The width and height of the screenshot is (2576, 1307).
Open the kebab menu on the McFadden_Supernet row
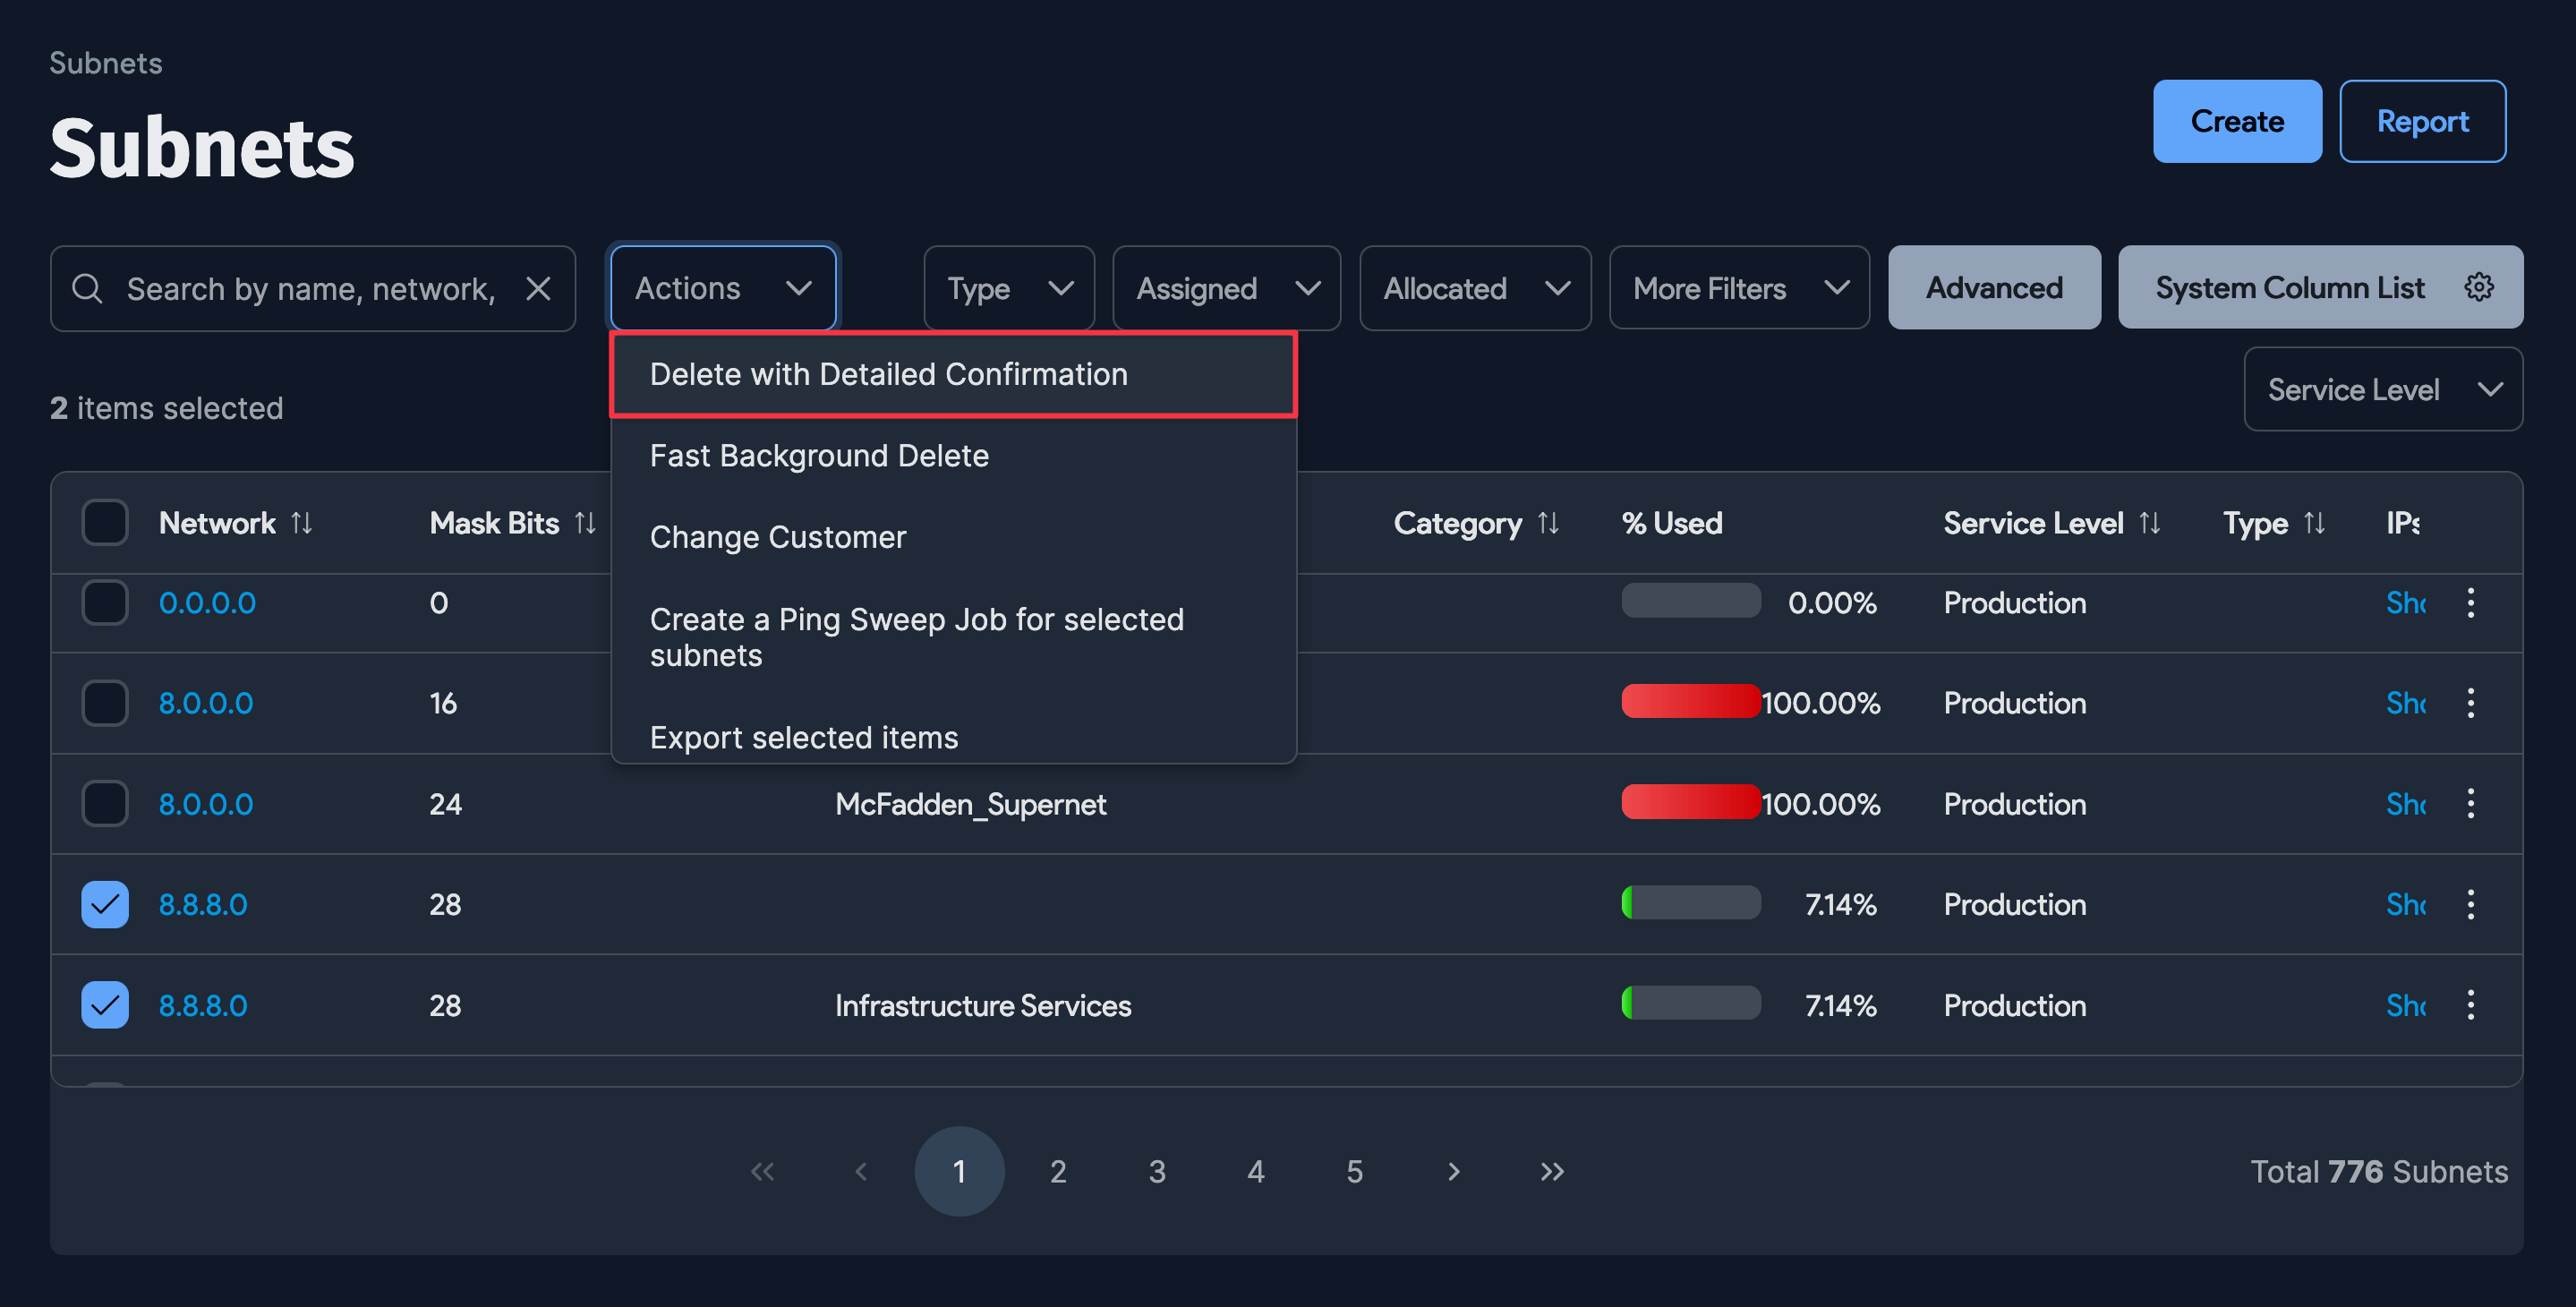pyautogui.click(x=2471, y=803)
